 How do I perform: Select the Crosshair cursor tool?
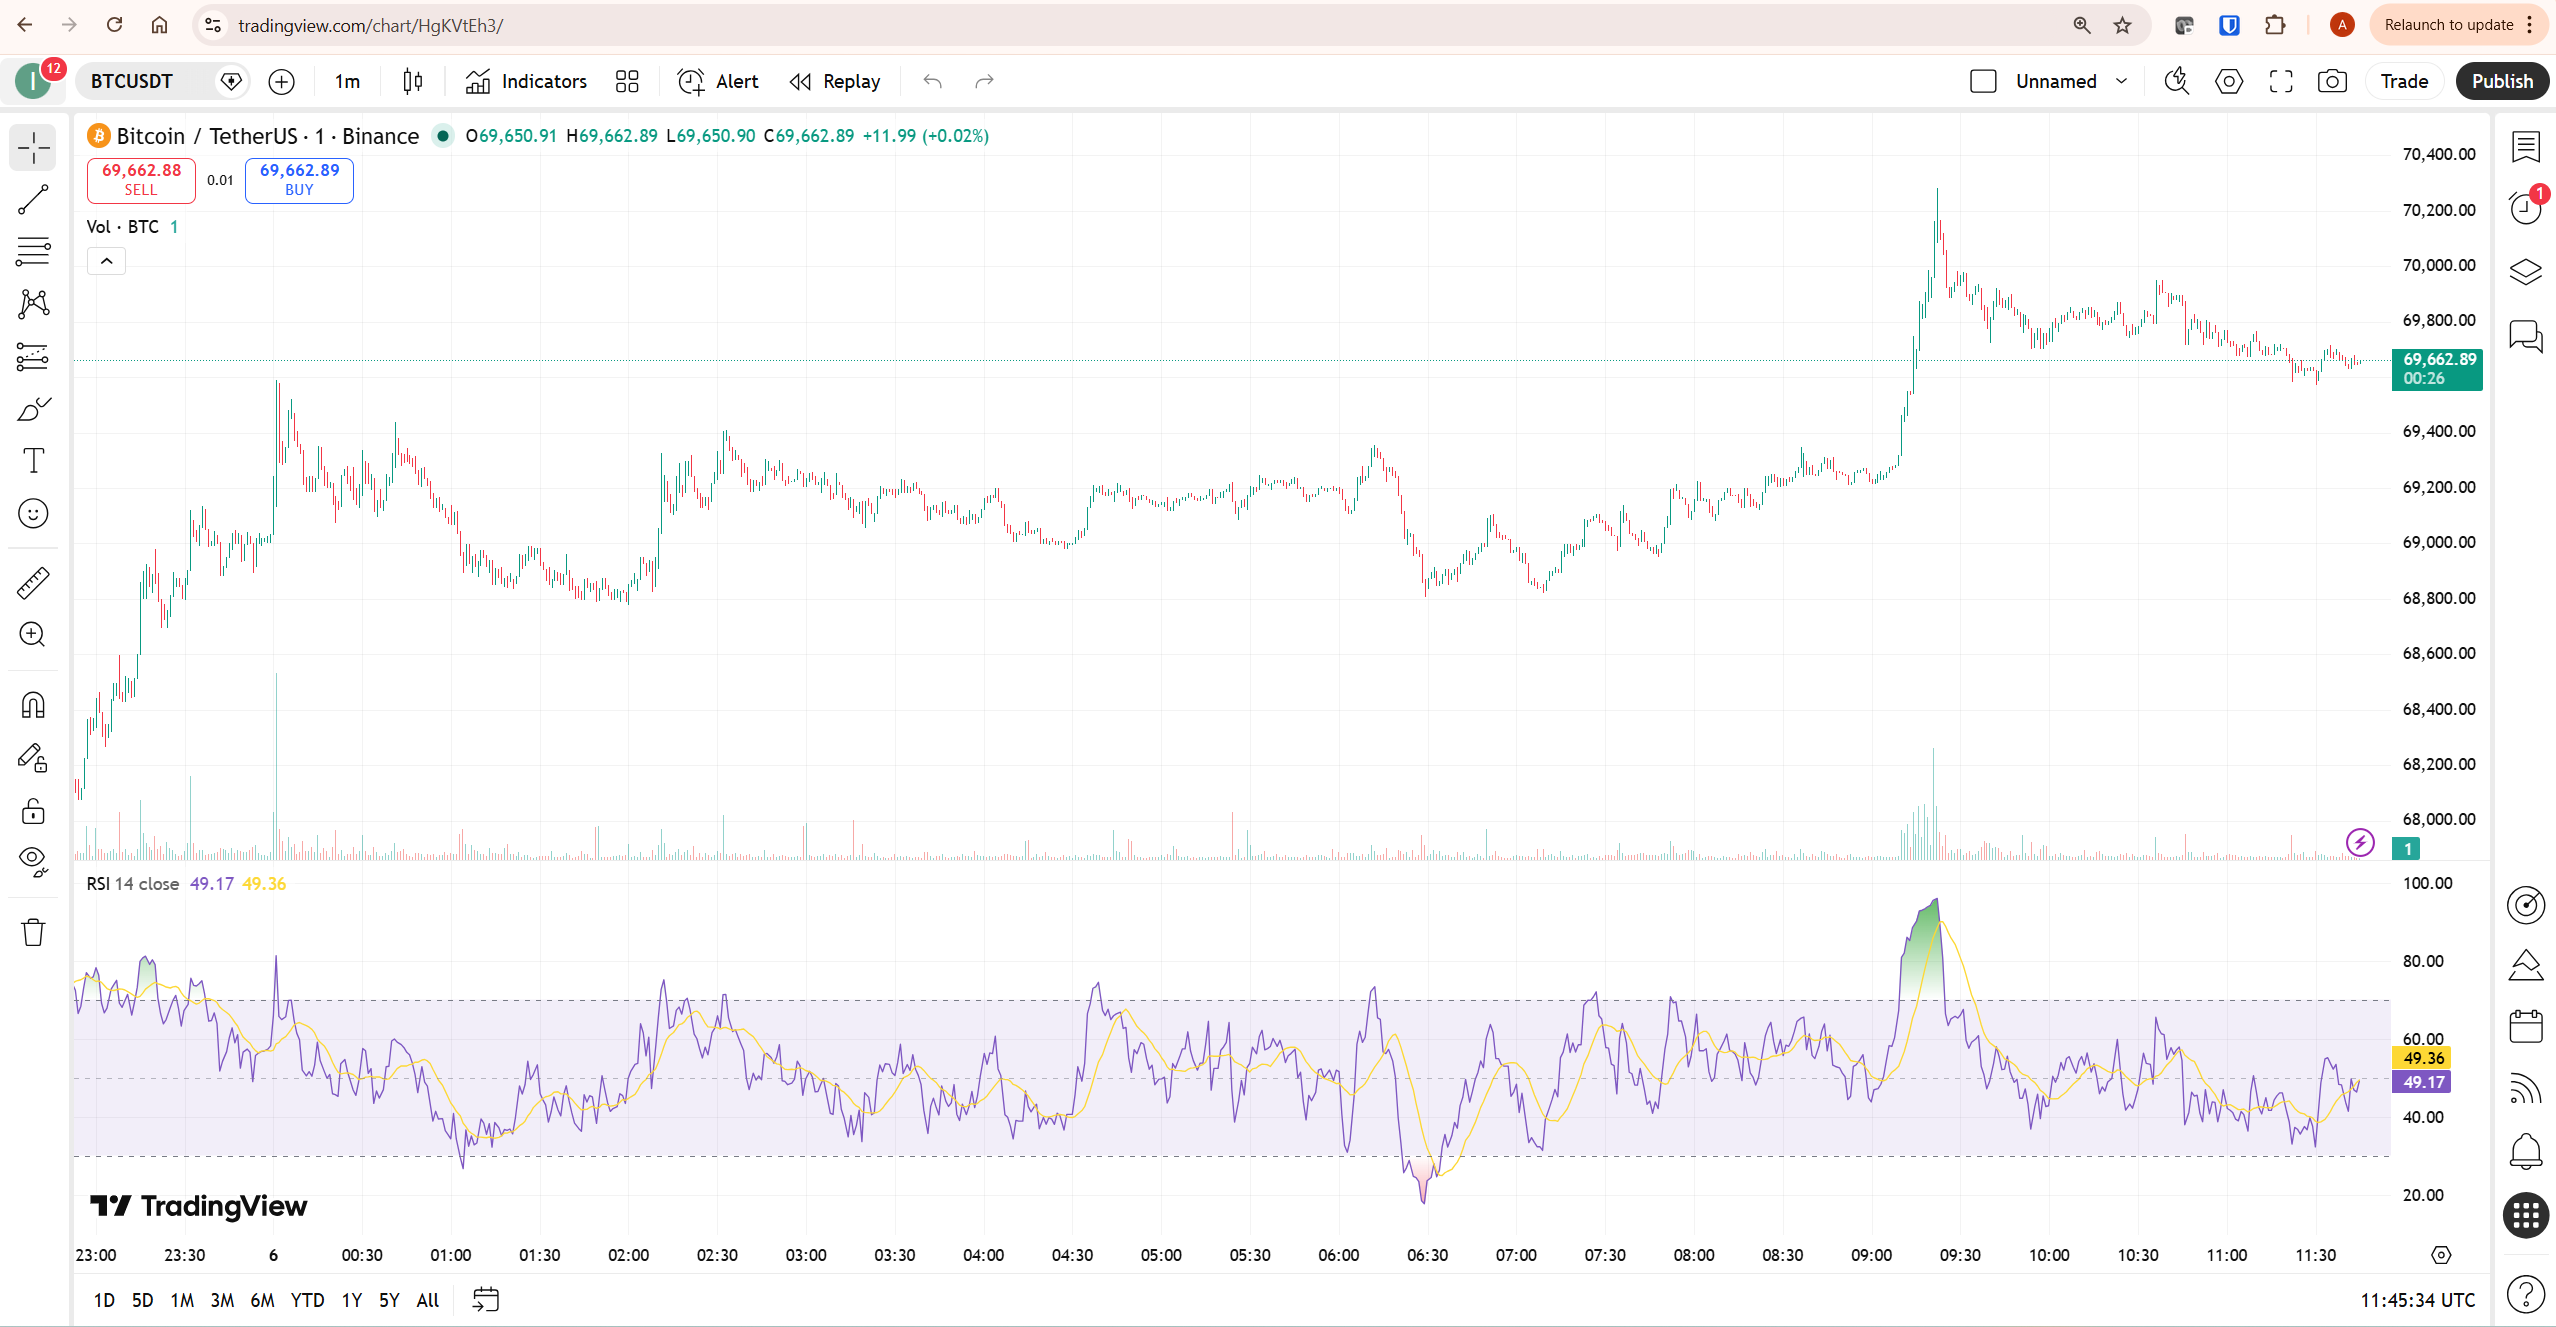(x=33, y=147)
